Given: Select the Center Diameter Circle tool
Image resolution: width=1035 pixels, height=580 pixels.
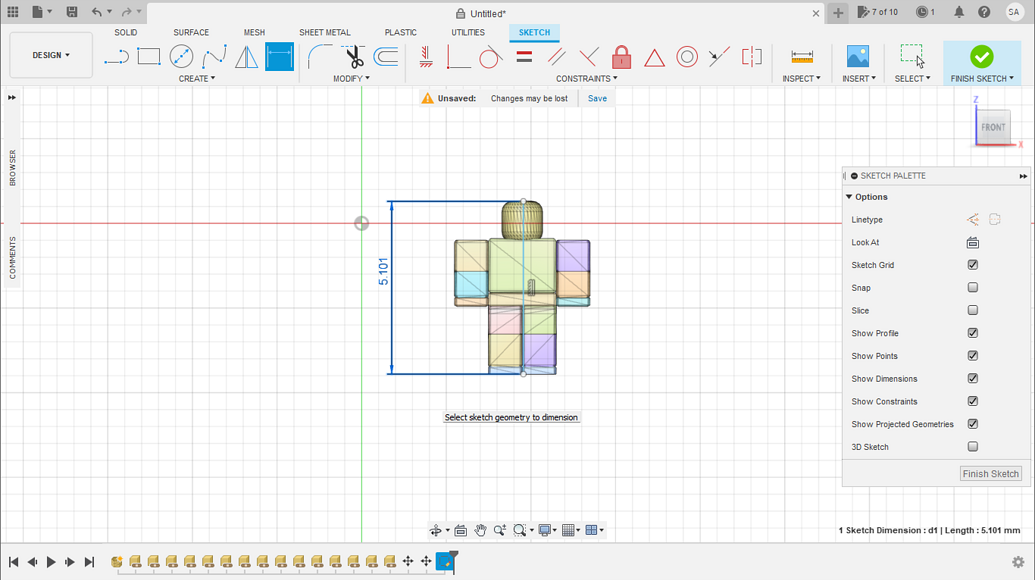Looking at the screenshot, I should pos(181,57).
